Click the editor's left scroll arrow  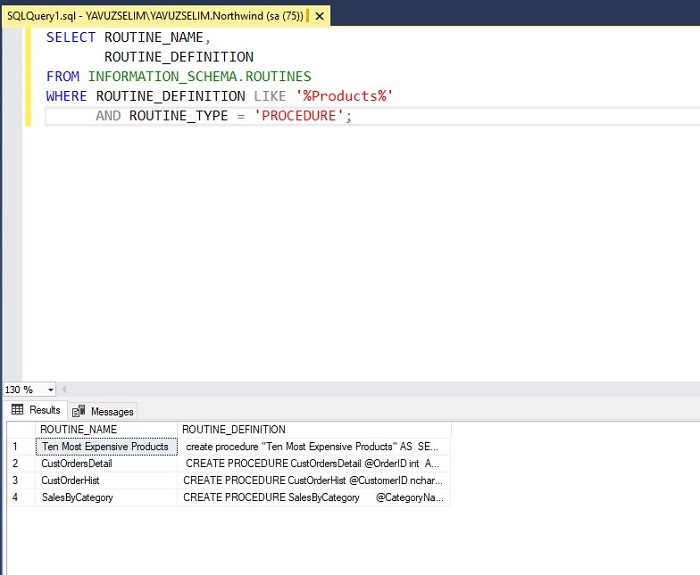[x=64, y=390]
